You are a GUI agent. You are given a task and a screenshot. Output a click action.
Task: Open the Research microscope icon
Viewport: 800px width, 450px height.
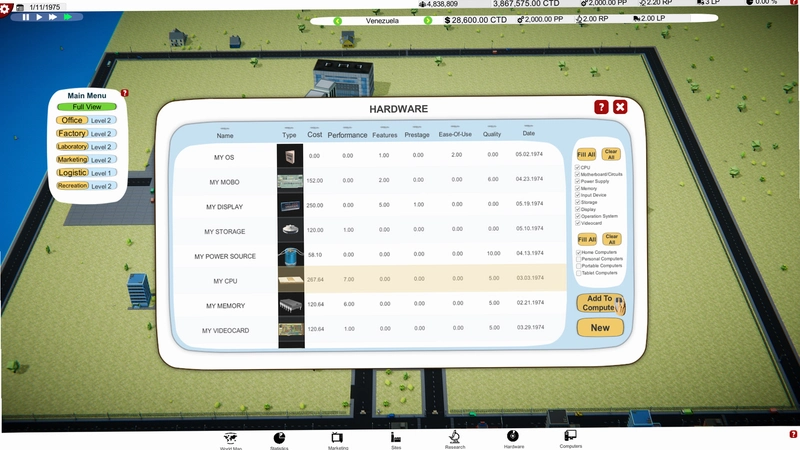454,437
